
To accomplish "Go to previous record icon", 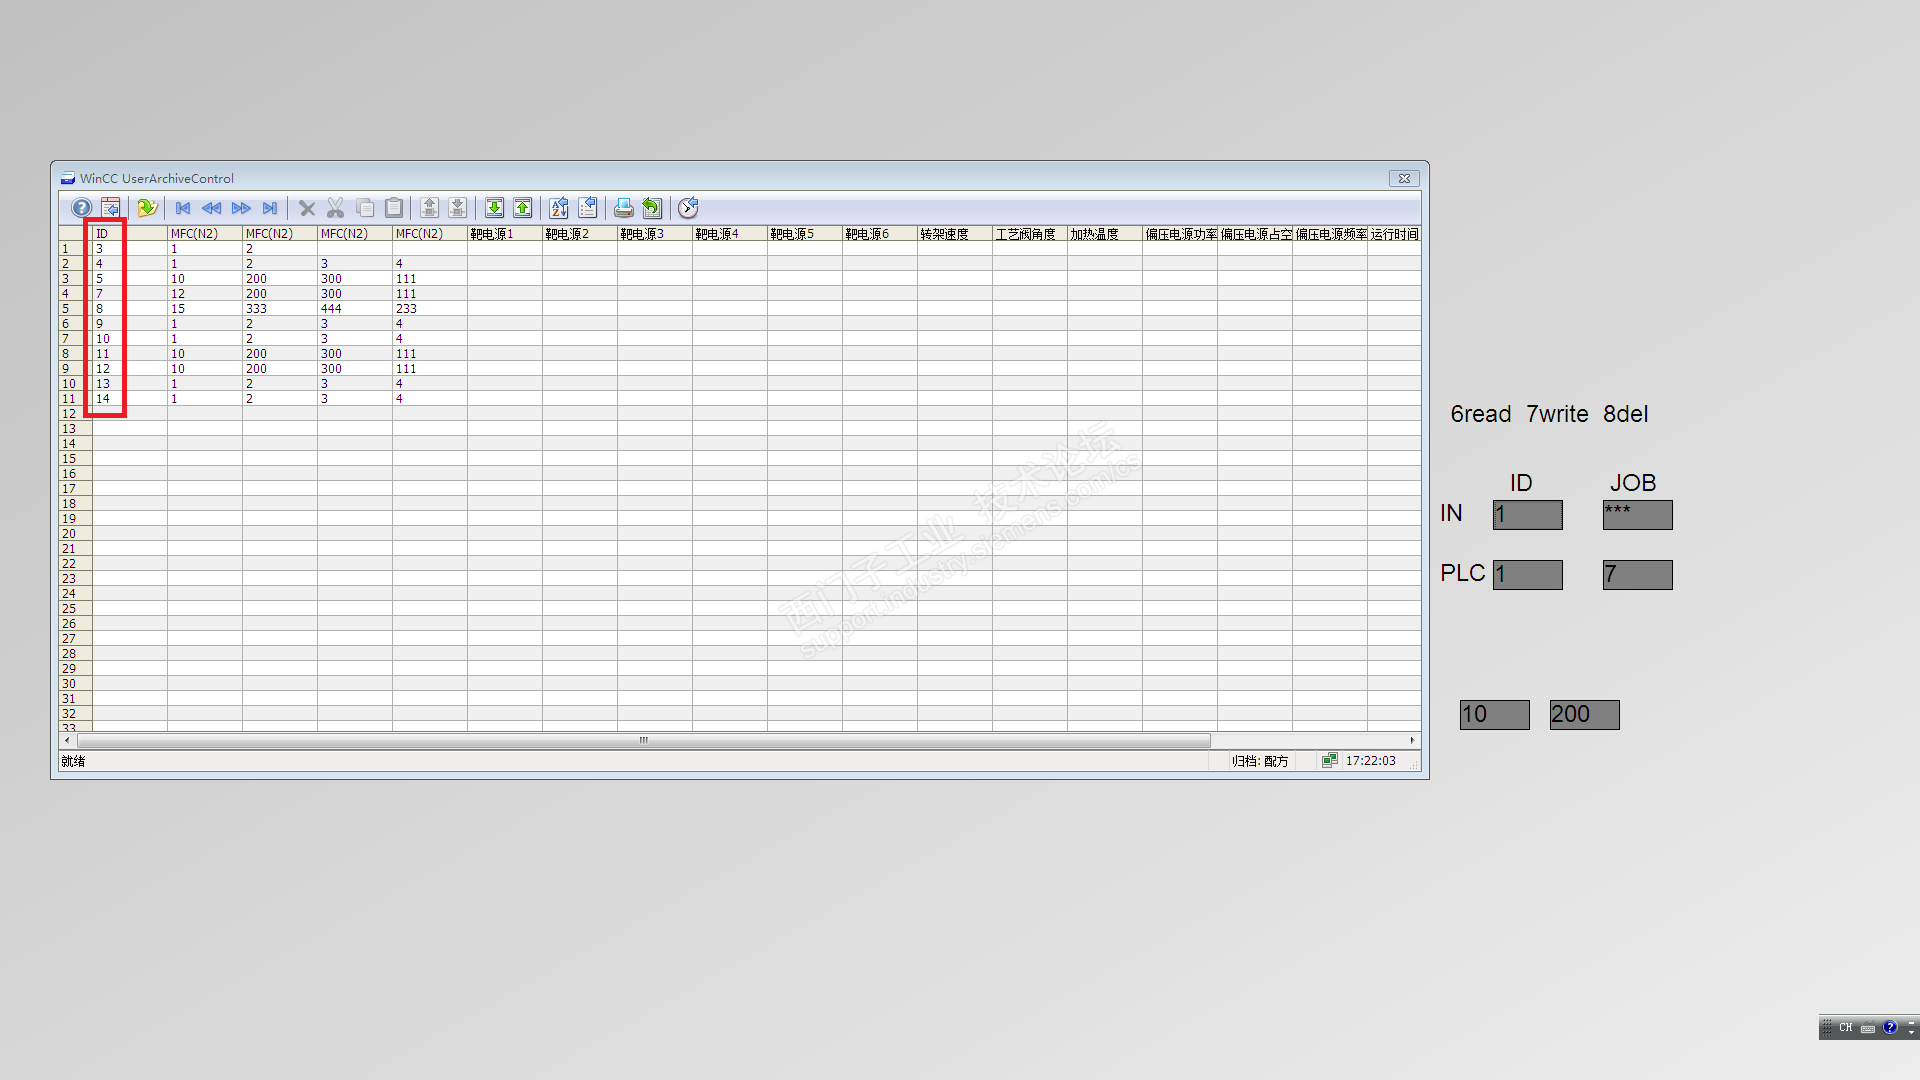I will [x=211, y=208].
